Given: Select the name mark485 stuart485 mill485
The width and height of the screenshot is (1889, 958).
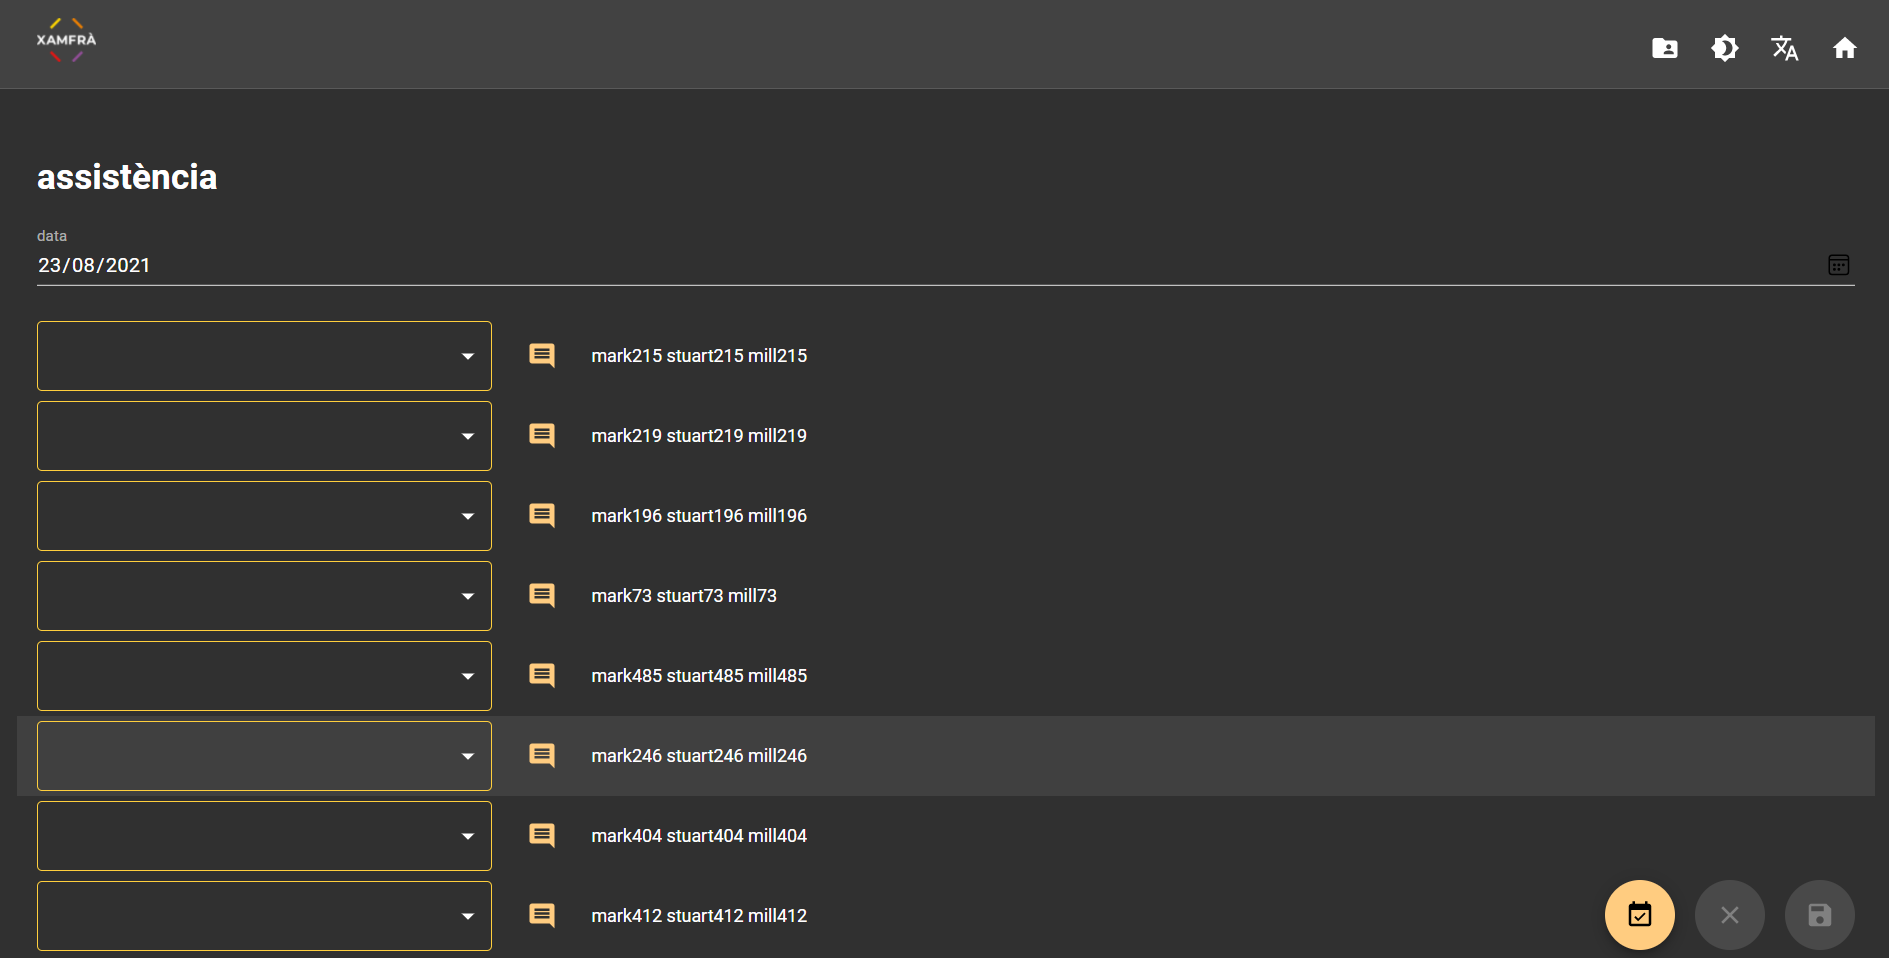Looking at the screenshot, I should click(x=699, y=676).
